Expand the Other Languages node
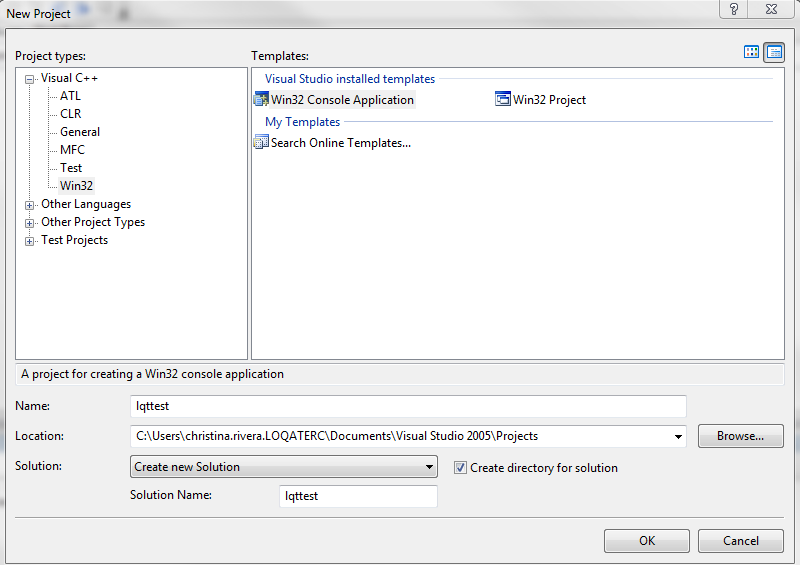This screenshot has width=800, height=565. click(30, 205)
